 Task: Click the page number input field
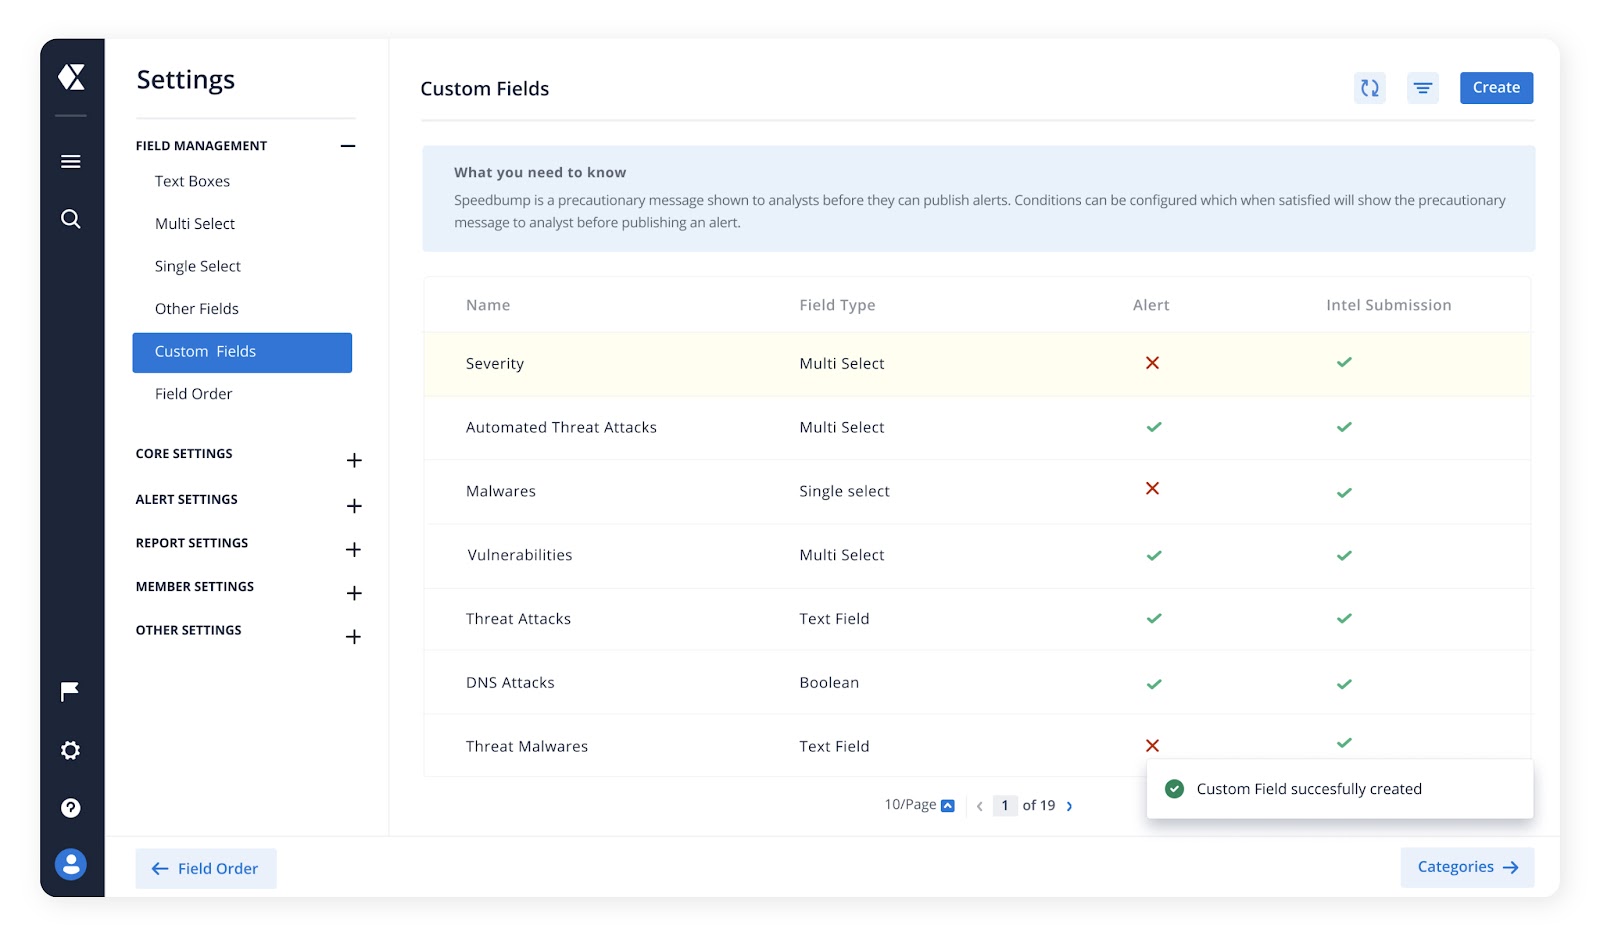(1005, 806)
